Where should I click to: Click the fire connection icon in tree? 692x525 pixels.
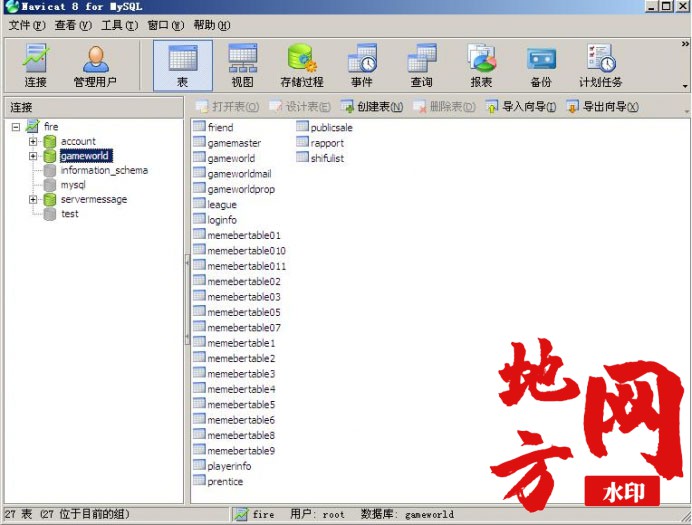(33, 127)
